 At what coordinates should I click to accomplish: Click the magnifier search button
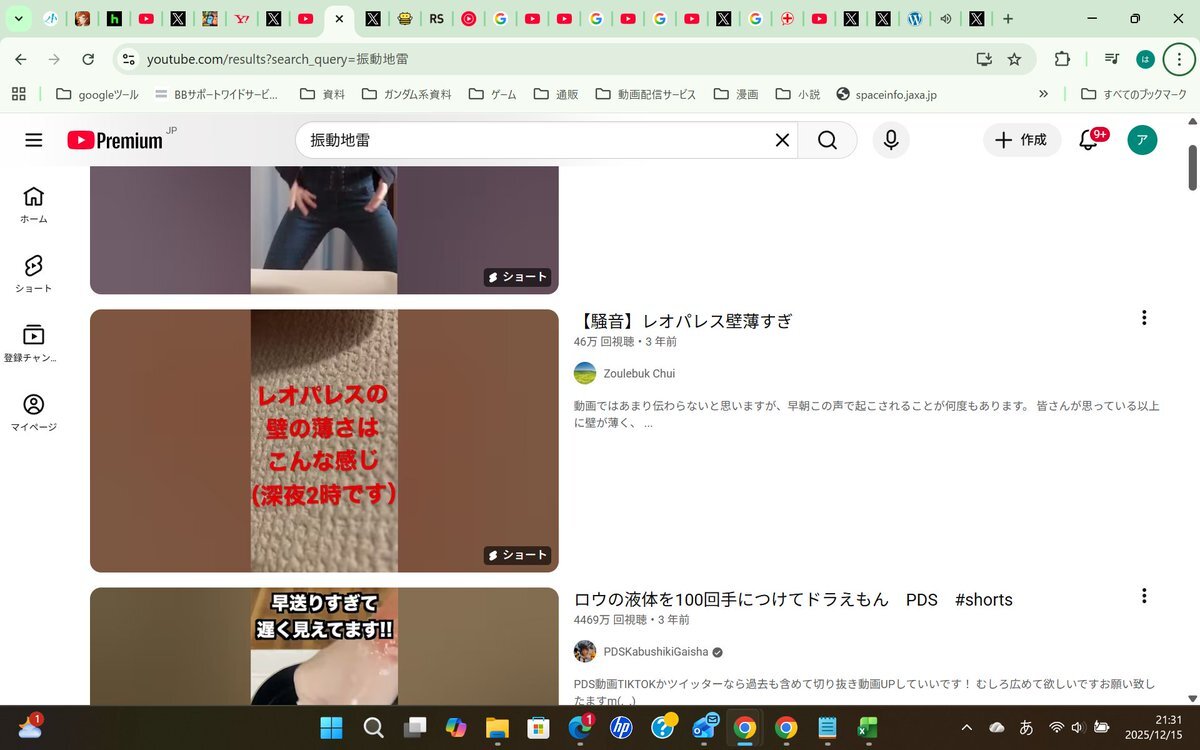point(827,140)
